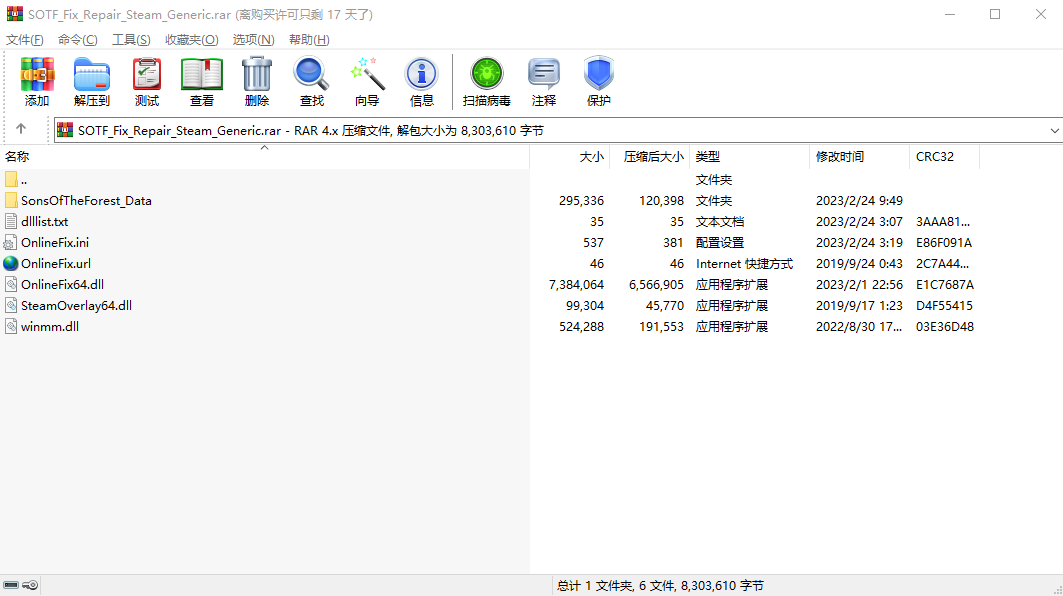Click the status bar totals text
The height and width of the screenshot is (596, 1063).
[660, 586]
